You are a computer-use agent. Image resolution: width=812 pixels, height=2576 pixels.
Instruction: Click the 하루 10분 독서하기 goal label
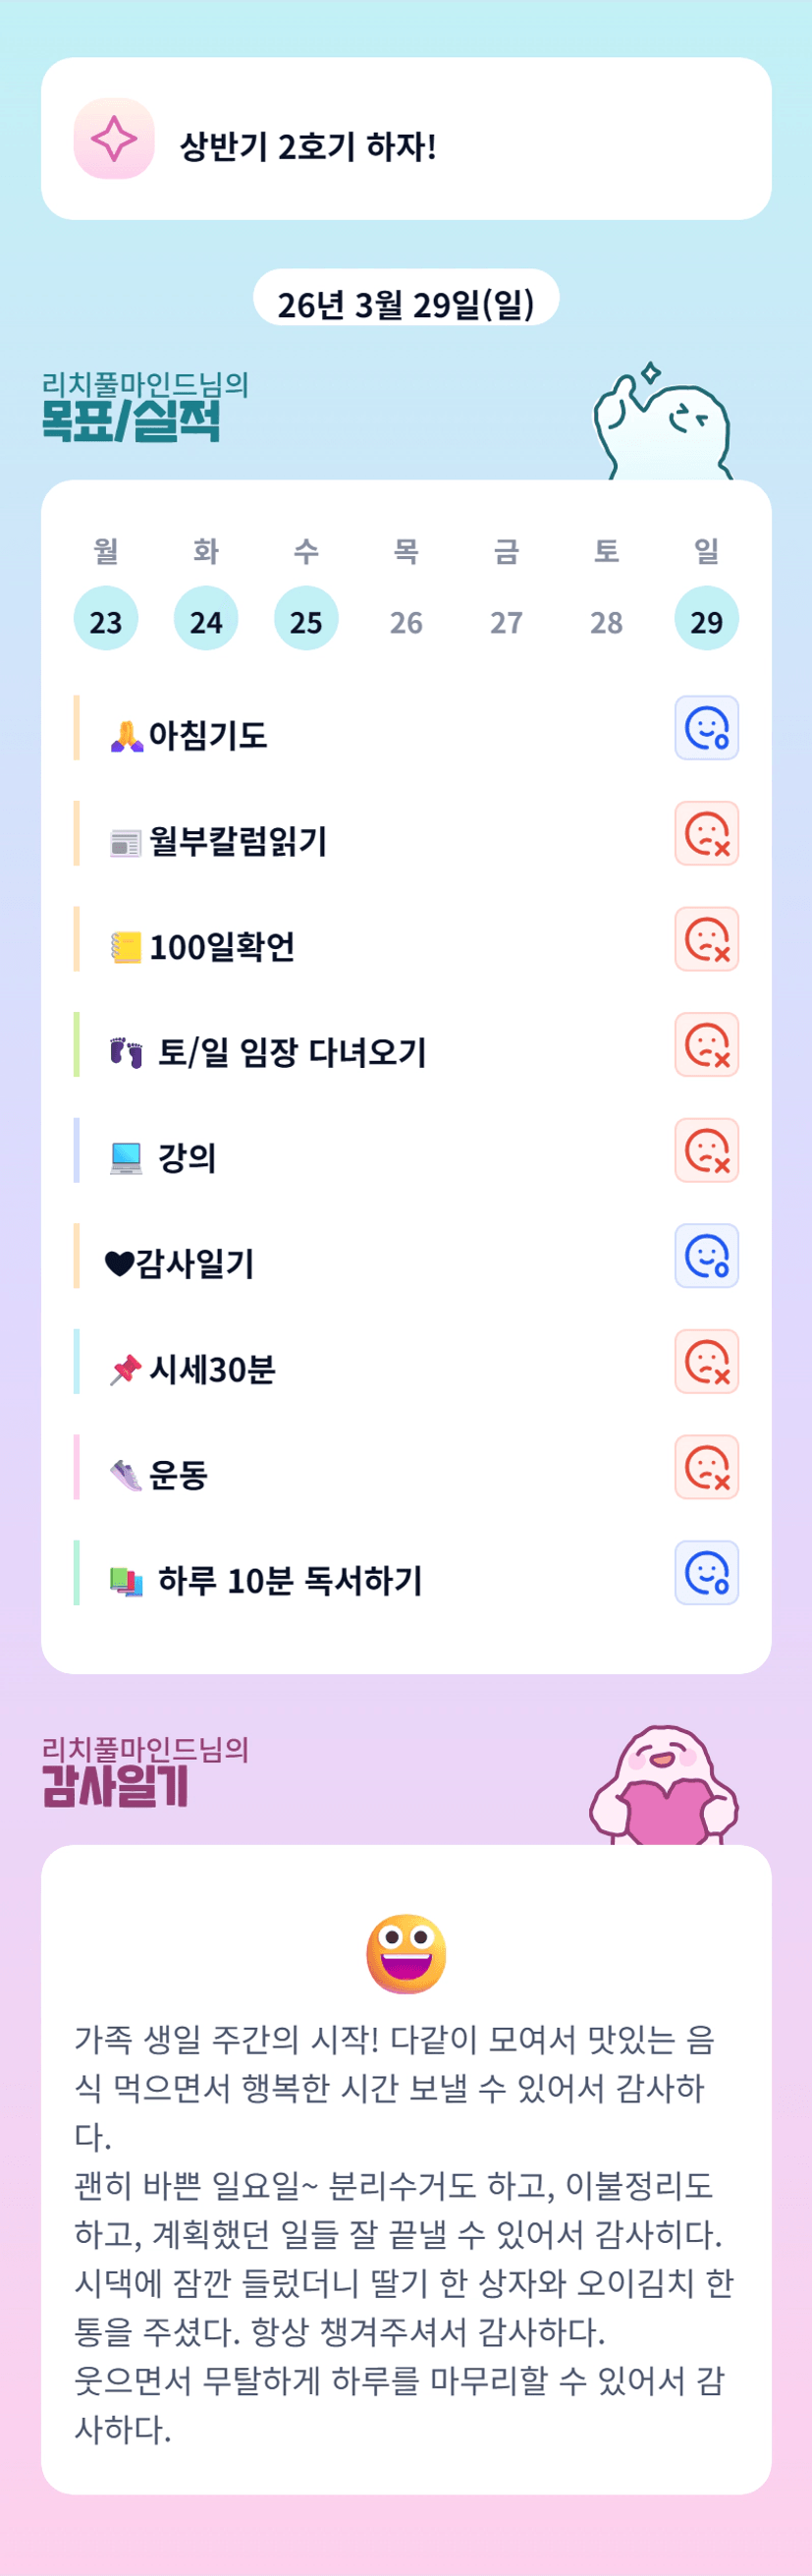coord(290,1580)
